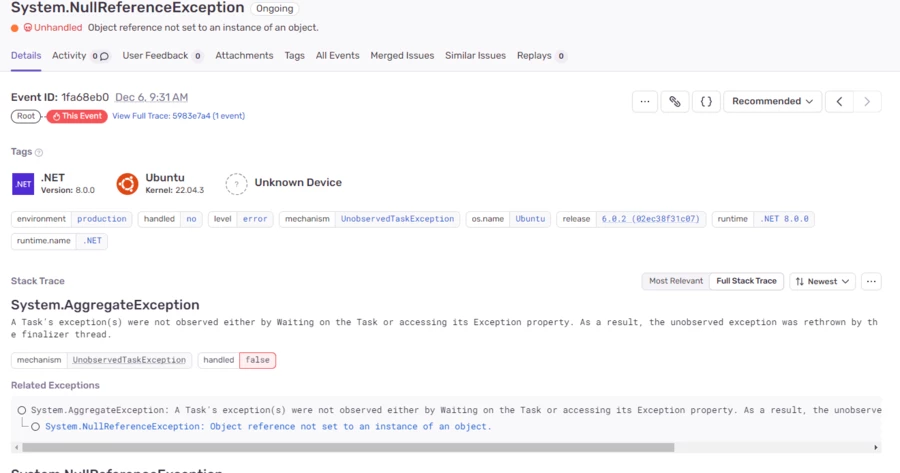
Task: Click the underlined UnobservedTaskException under AggregateException
Action: coord(129,360)
